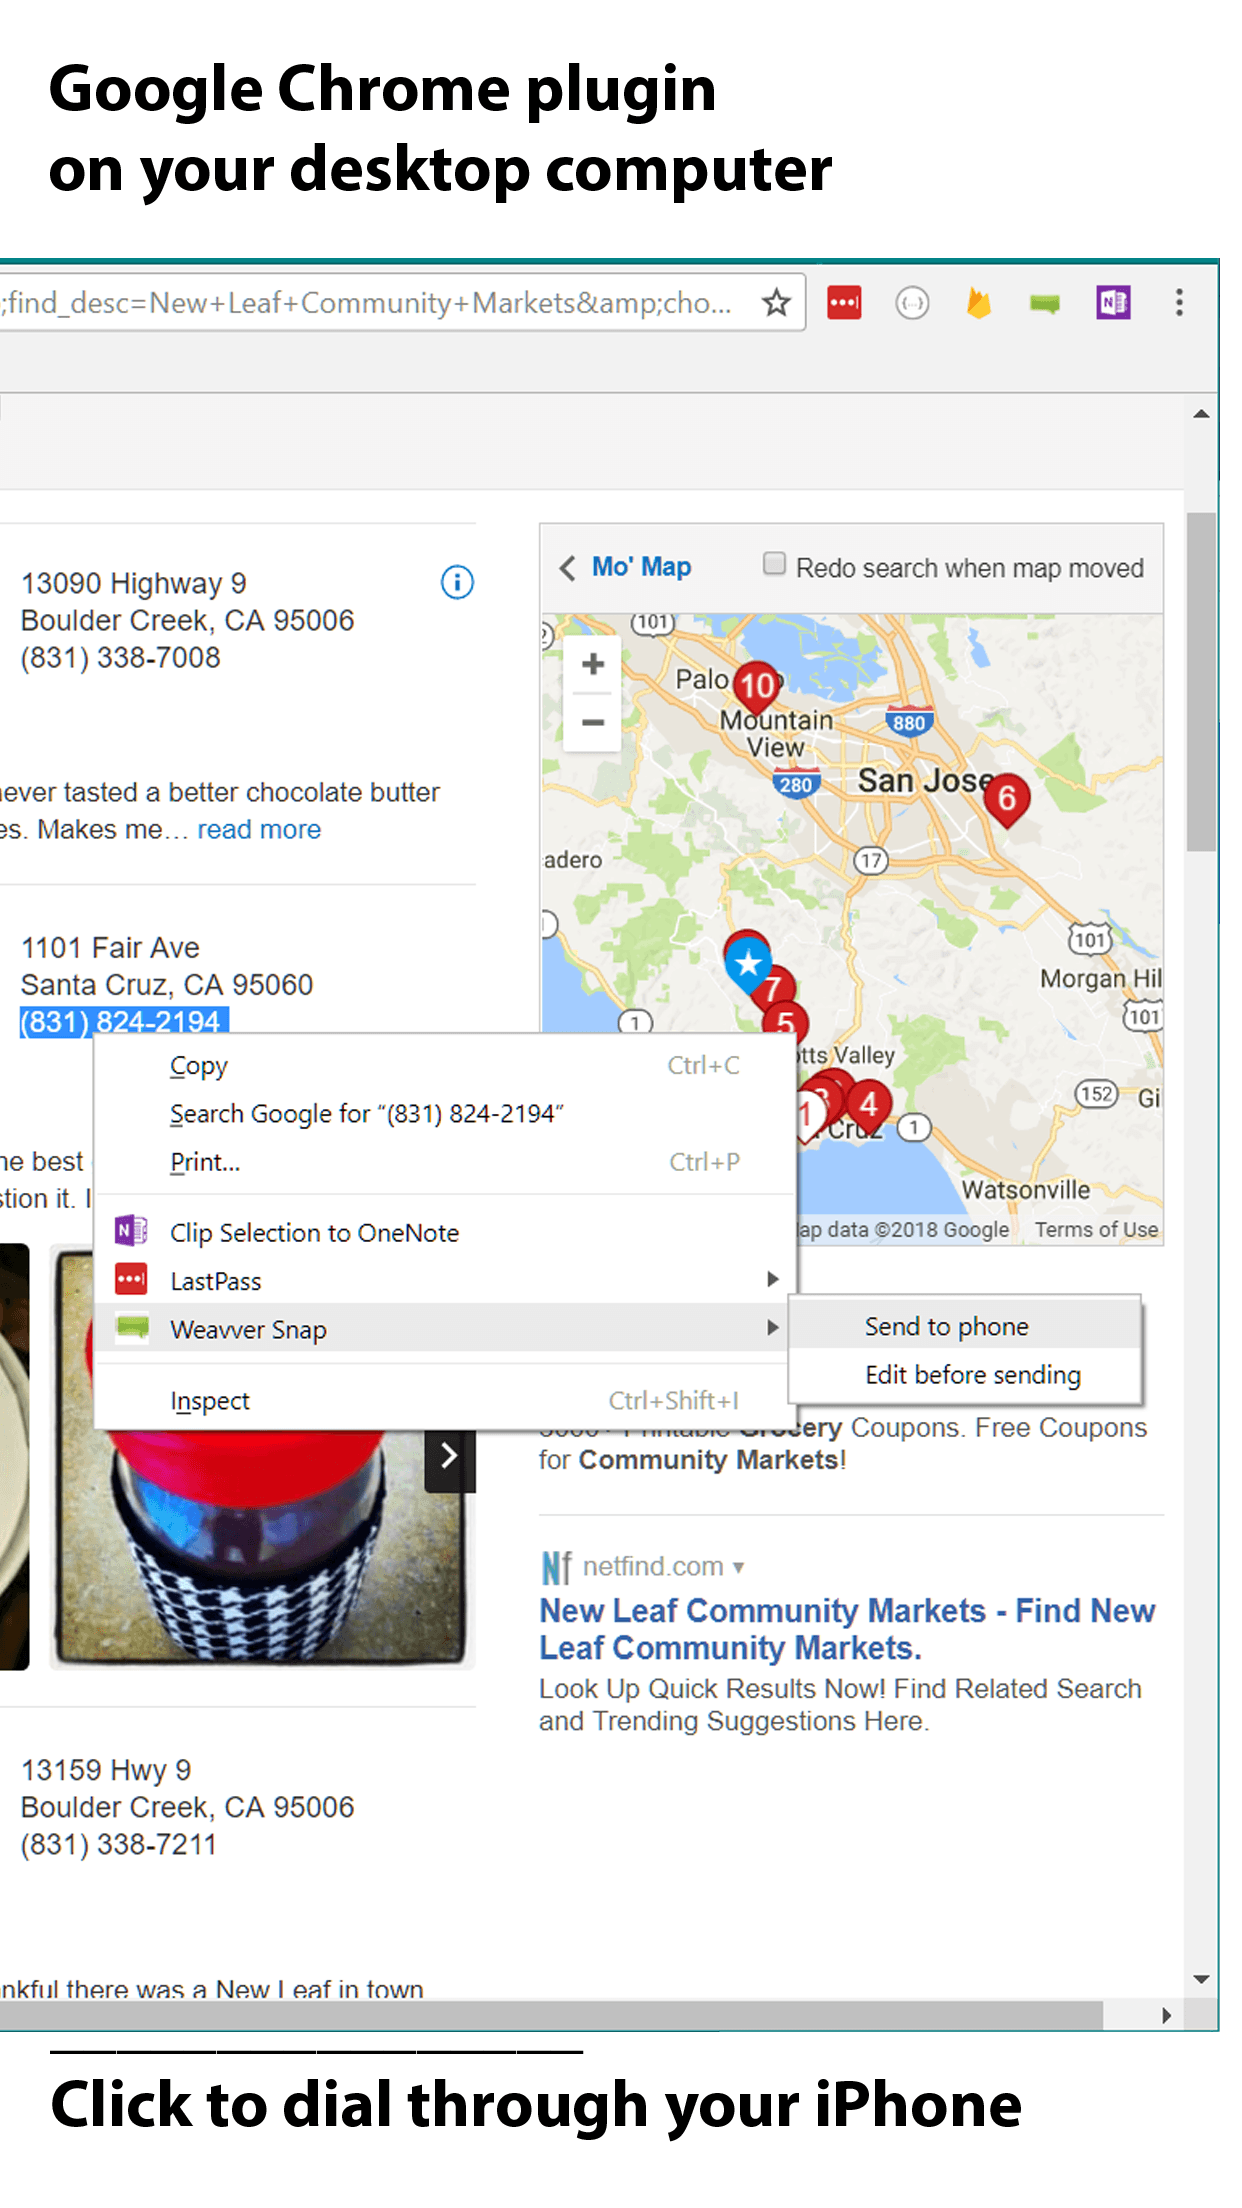This screenshot has height=2208, width=1242.
Task: Select map marker number 10
Action: click(x=757, y=685)
